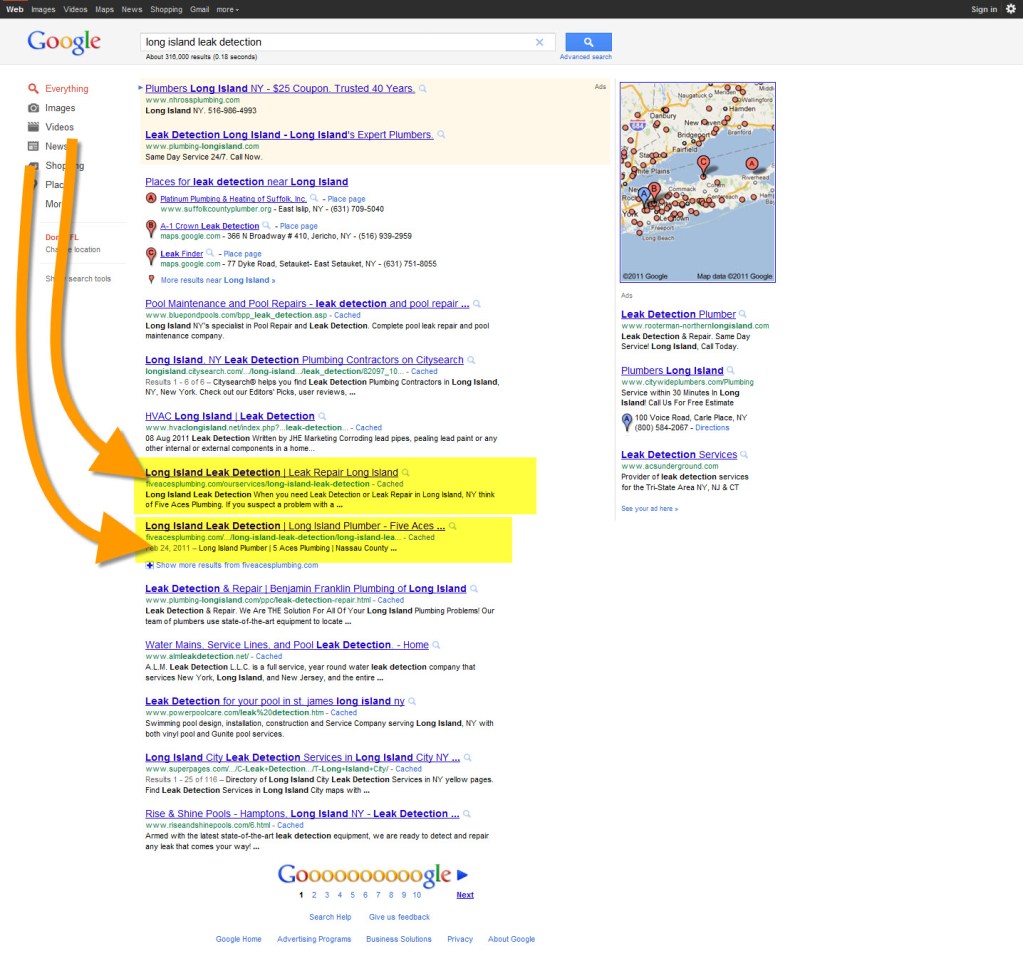Go to results page 2
This screenshot has width=1023, height=961.
tap(314, 895)
